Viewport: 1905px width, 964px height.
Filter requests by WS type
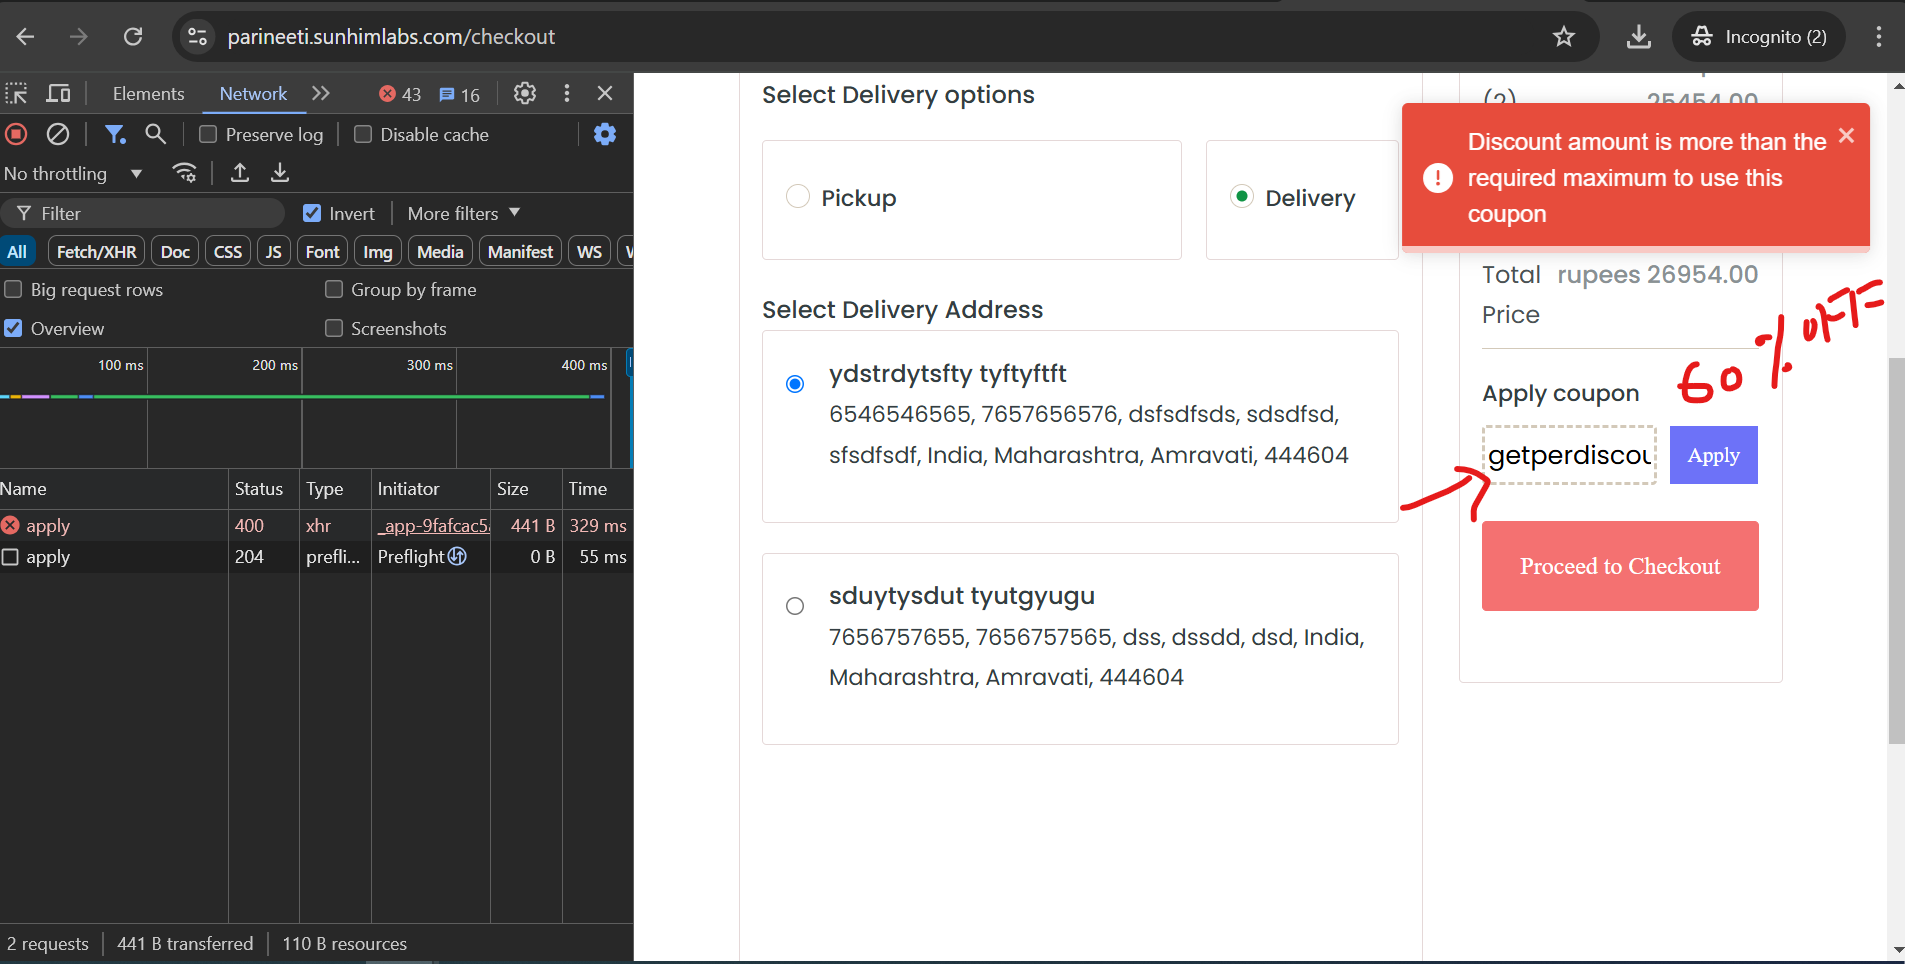(590, 252)
